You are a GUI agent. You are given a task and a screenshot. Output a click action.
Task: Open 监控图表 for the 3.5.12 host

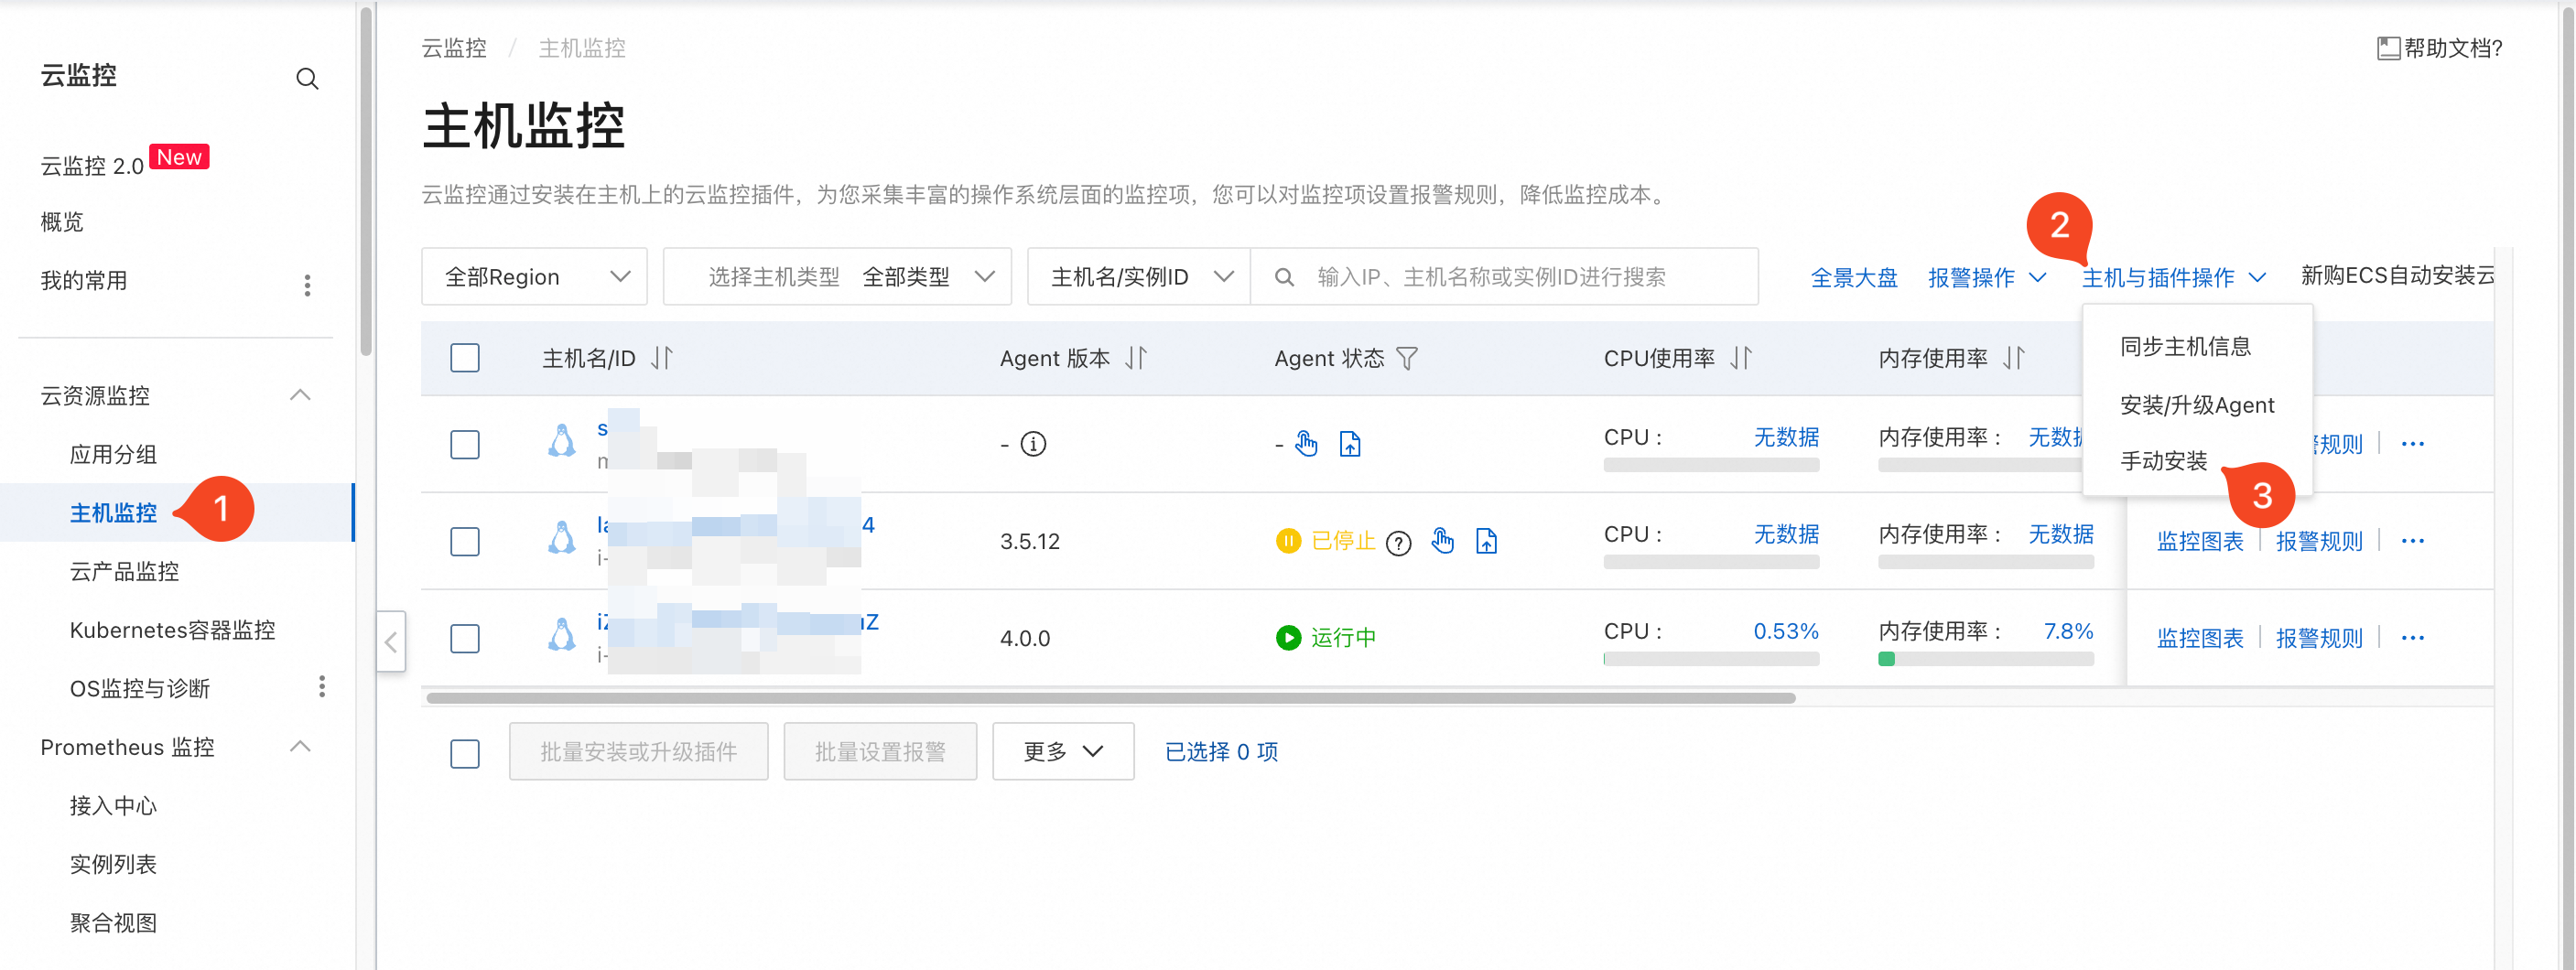tap(2199, 541)
